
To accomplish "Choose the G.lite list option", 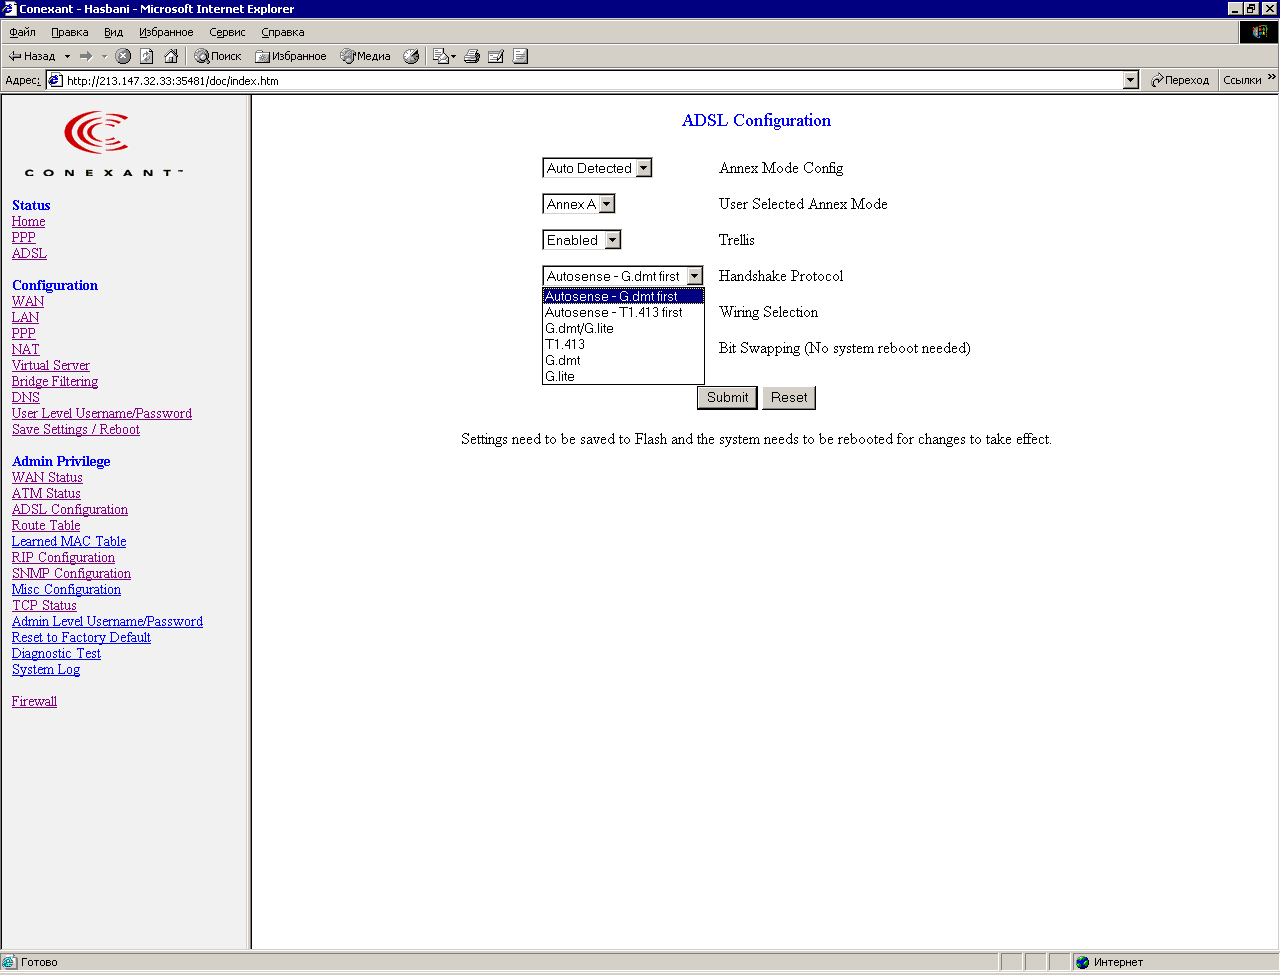I will pyautogui.click(x=623, y=376).
